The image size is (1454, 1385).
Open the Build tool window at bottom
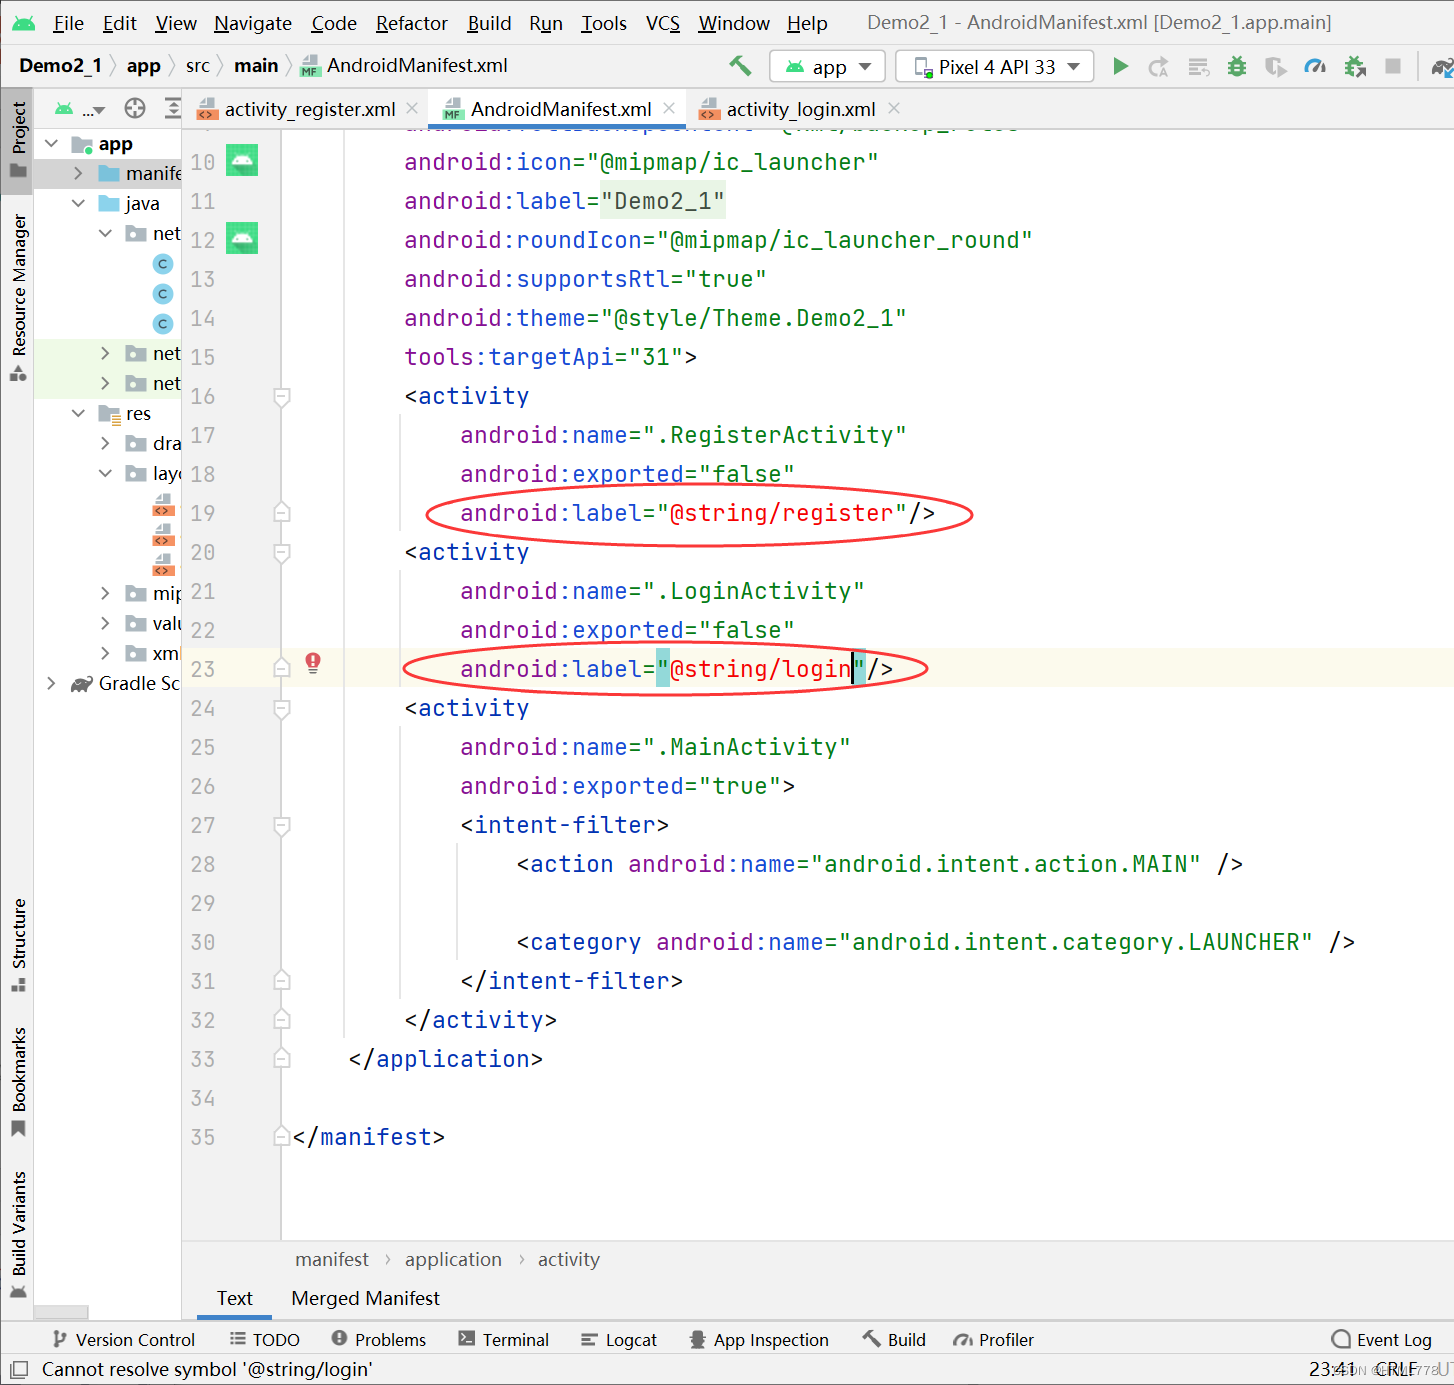coord(894,1340)
